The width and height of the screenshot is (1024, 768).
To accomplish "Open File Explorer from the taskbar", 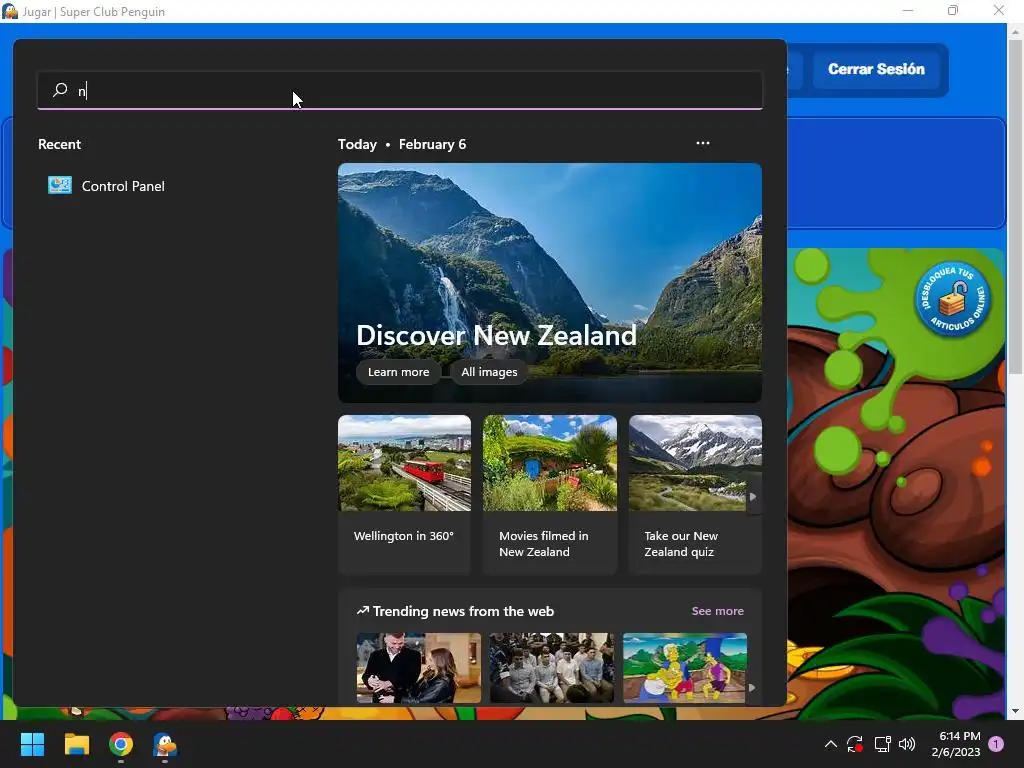I will pos(76,744).
